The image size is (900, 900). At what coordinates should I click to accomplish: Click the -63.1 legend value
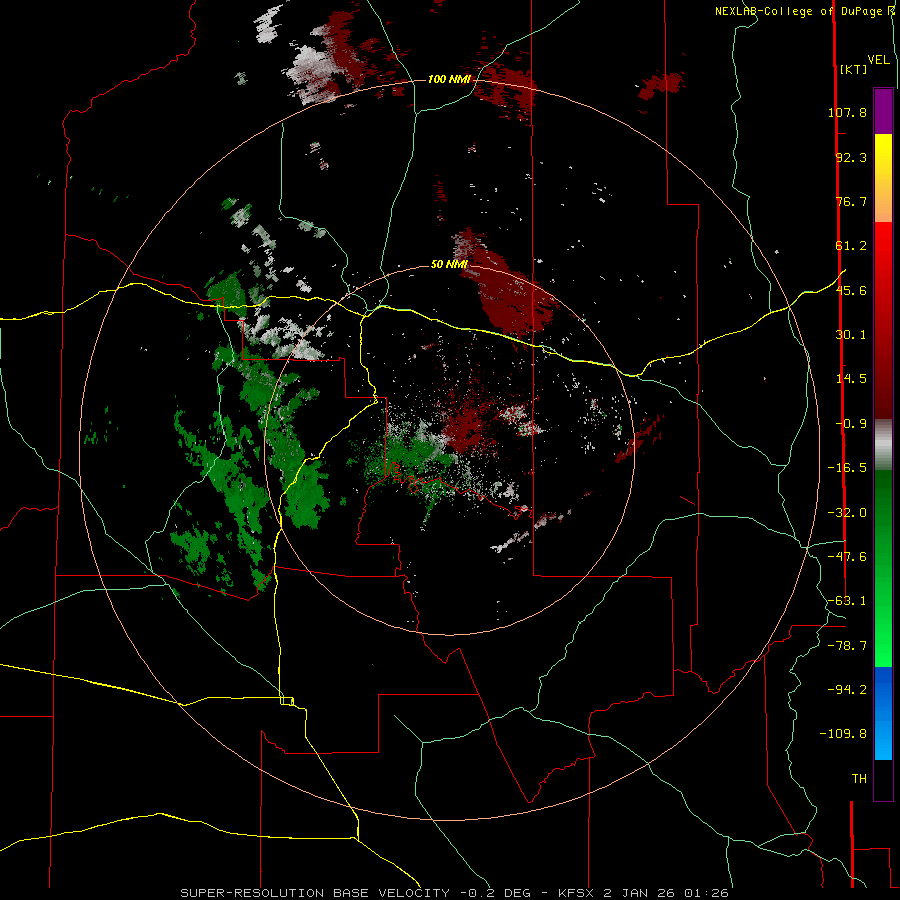coord(847,601)
